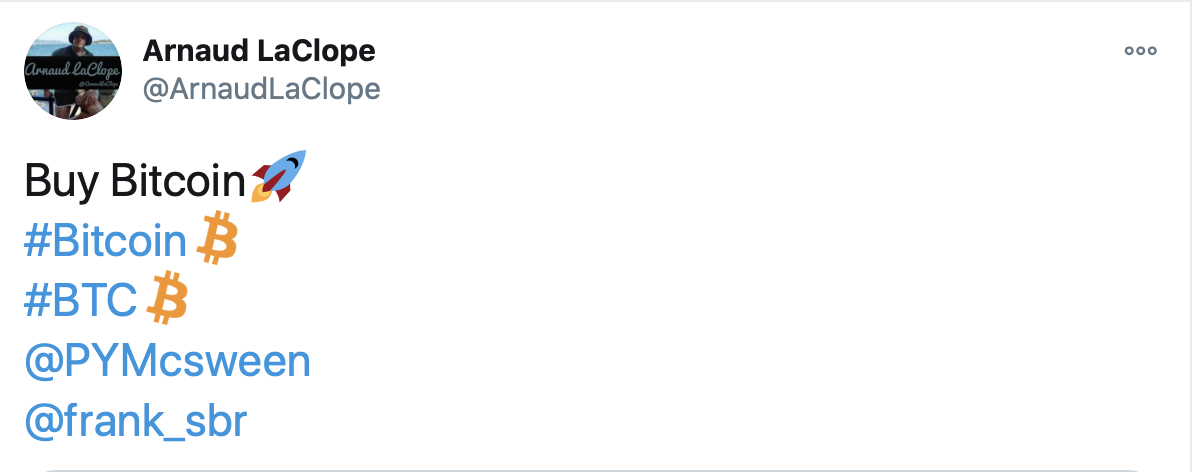1194x472 pixels.
Task: Open the tweet's three-dot more options menu
Action: 1140,51
